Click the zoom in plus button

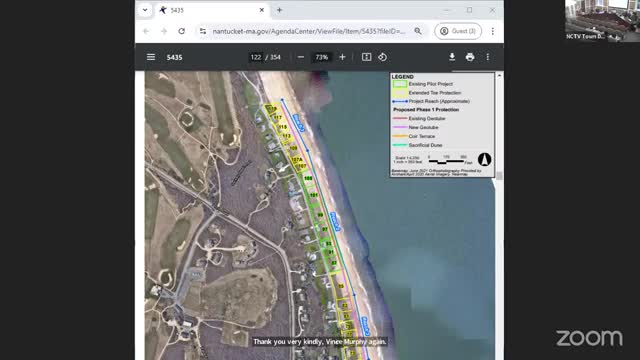tap(342, 57)
